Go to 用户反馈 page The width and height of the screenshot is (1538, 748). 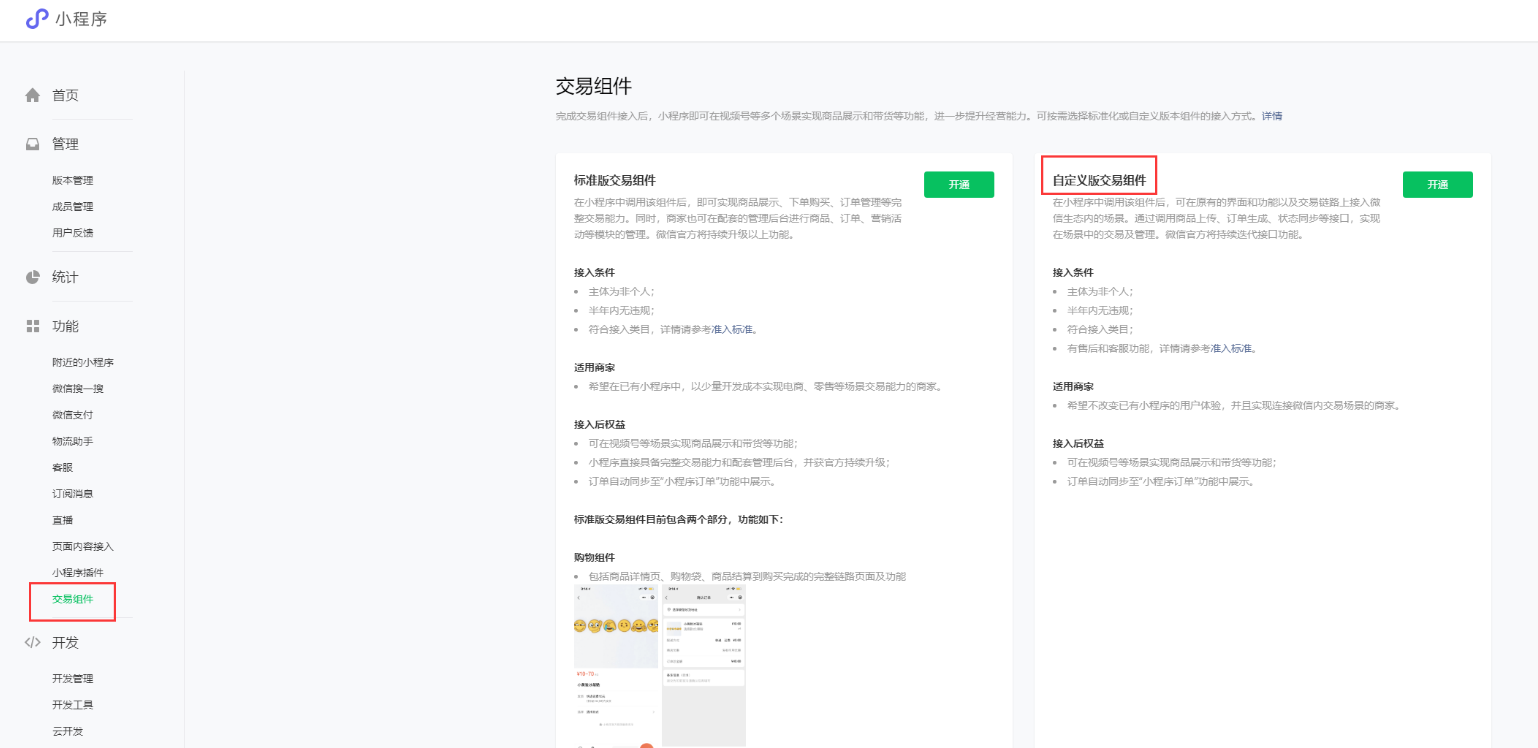(x=72, y=233)
